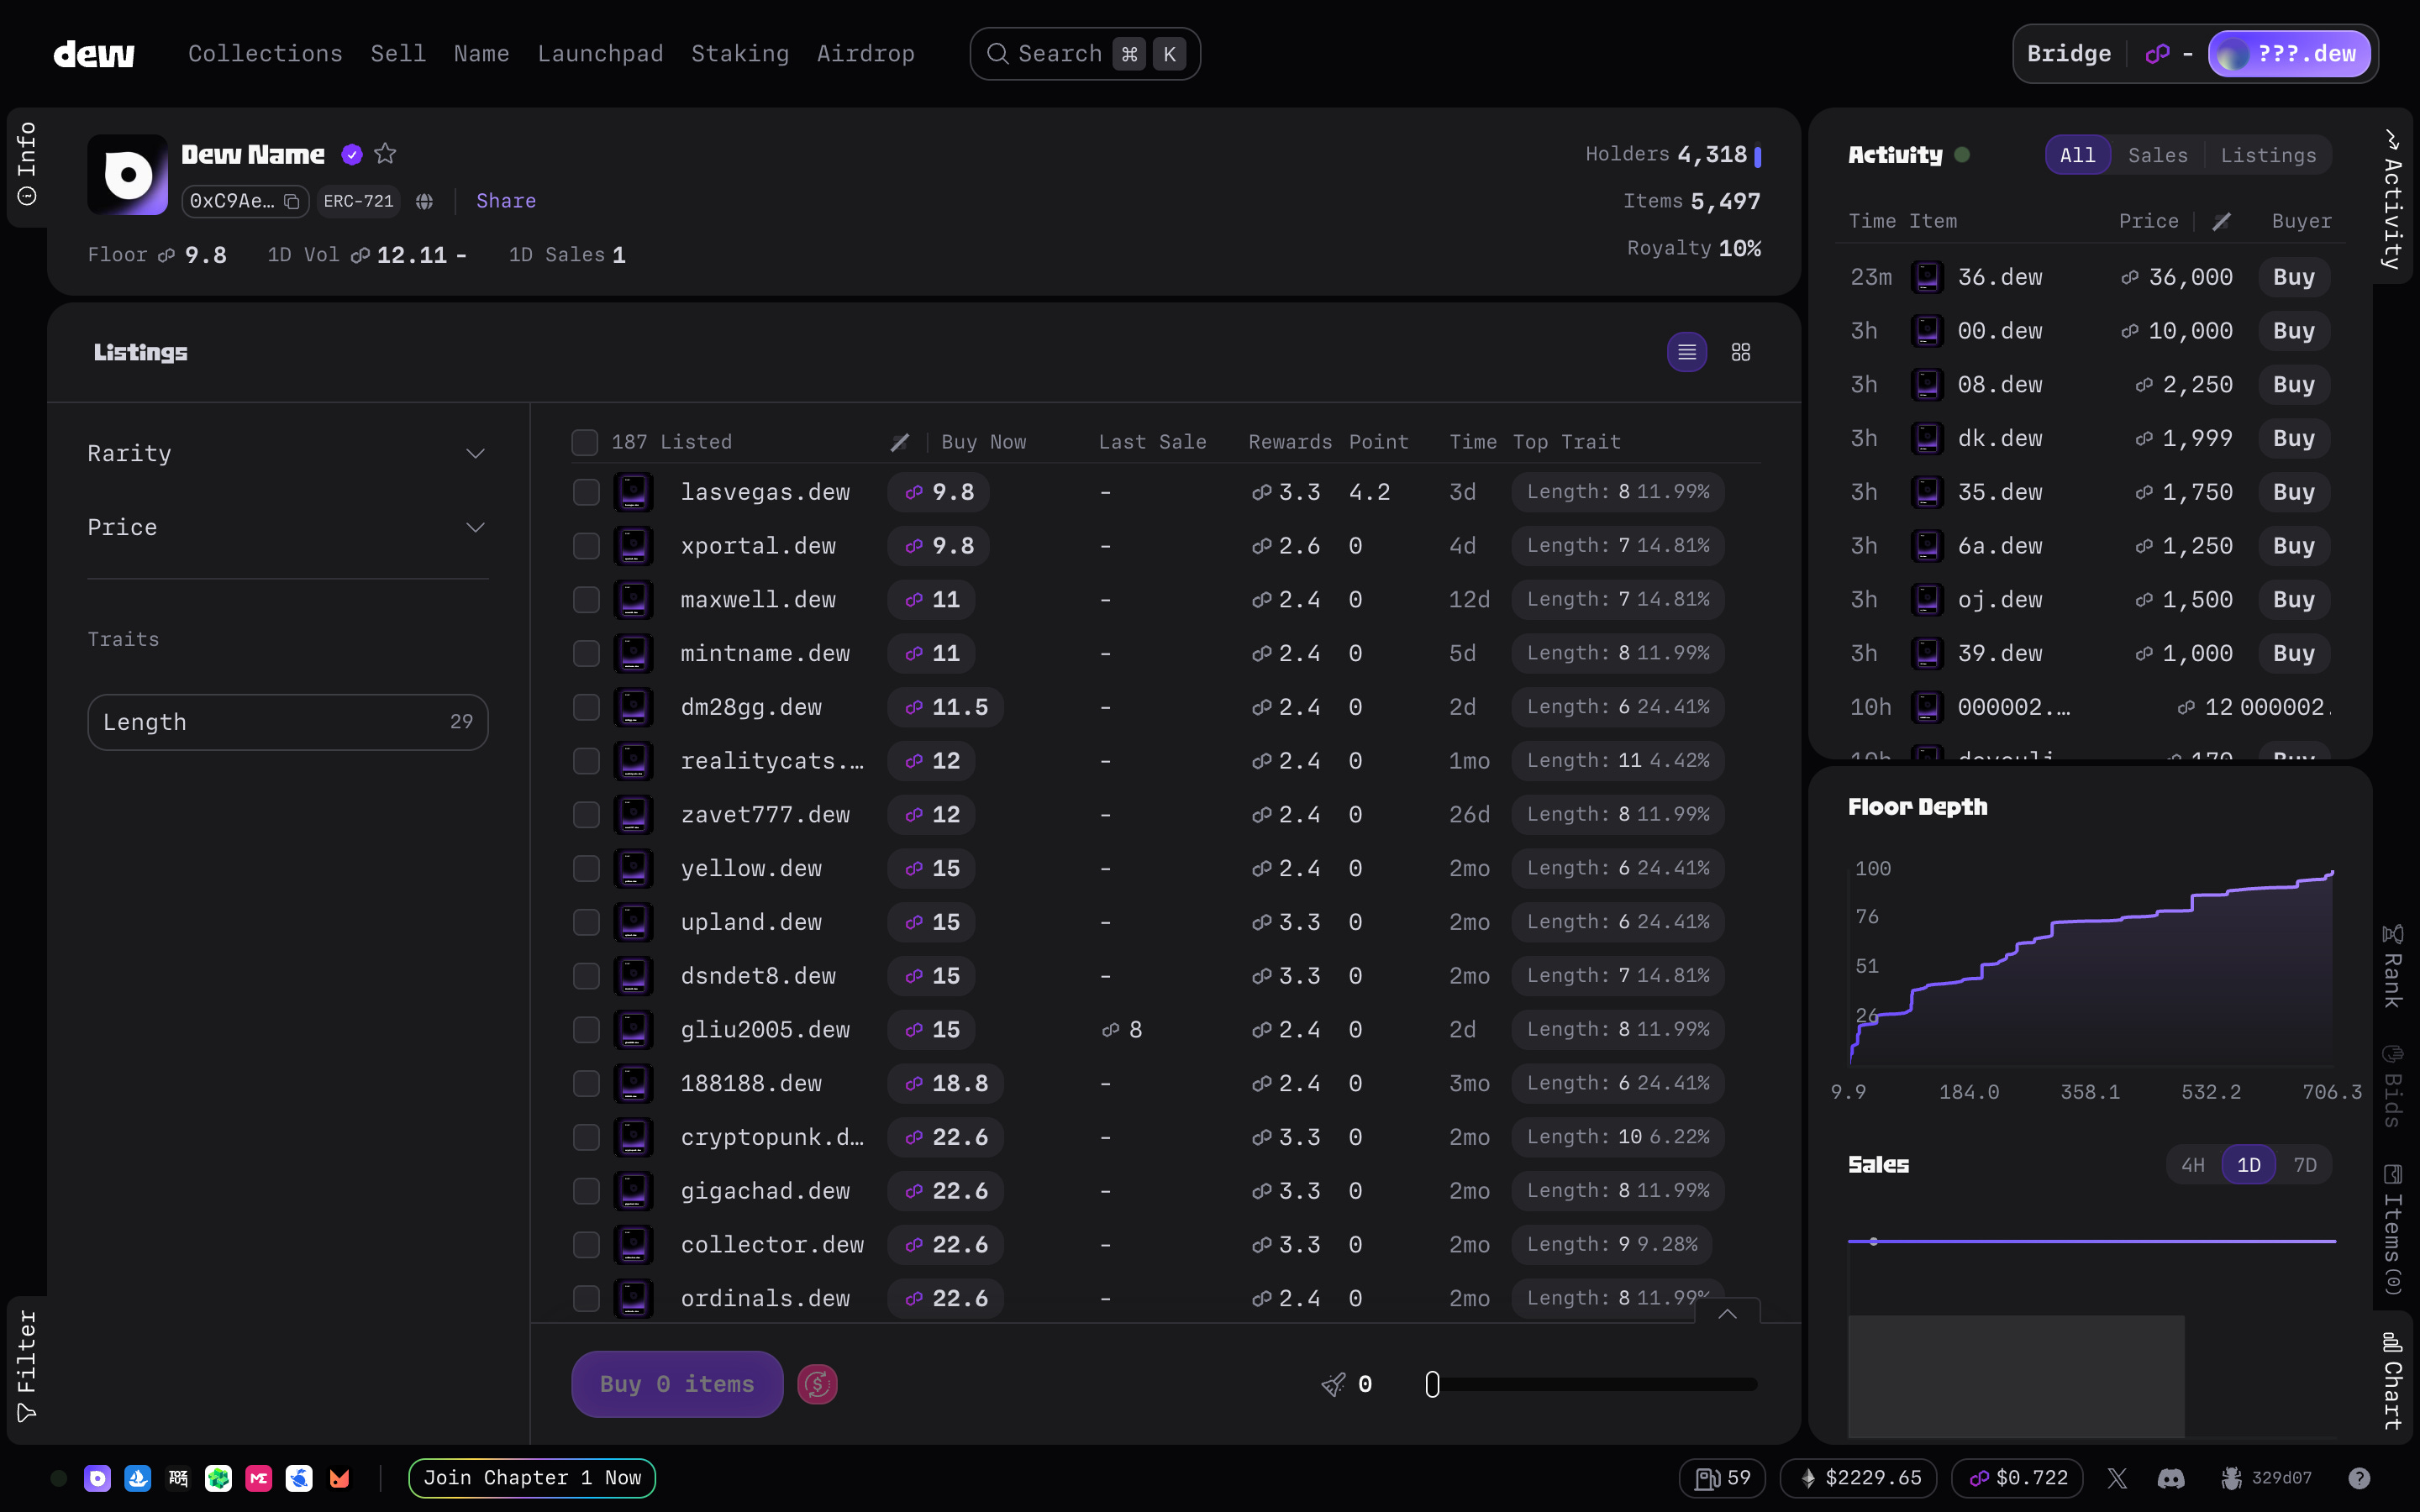Expand the Rarity filter section
Screen dimensions: 2420x1512
tap(287, 454)
